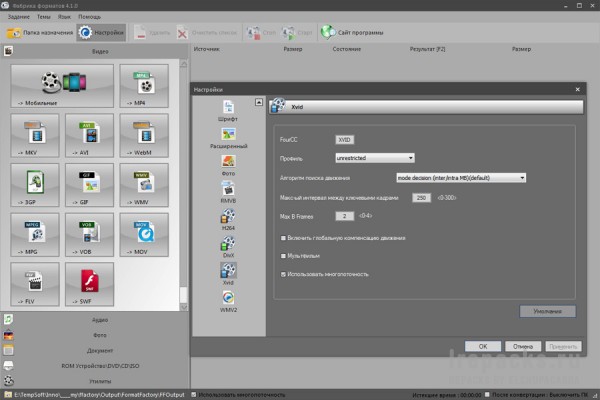The width and height of the screenshot is (600, 400).
Task: Click the Start toolbar button
Action: (297, 33)
